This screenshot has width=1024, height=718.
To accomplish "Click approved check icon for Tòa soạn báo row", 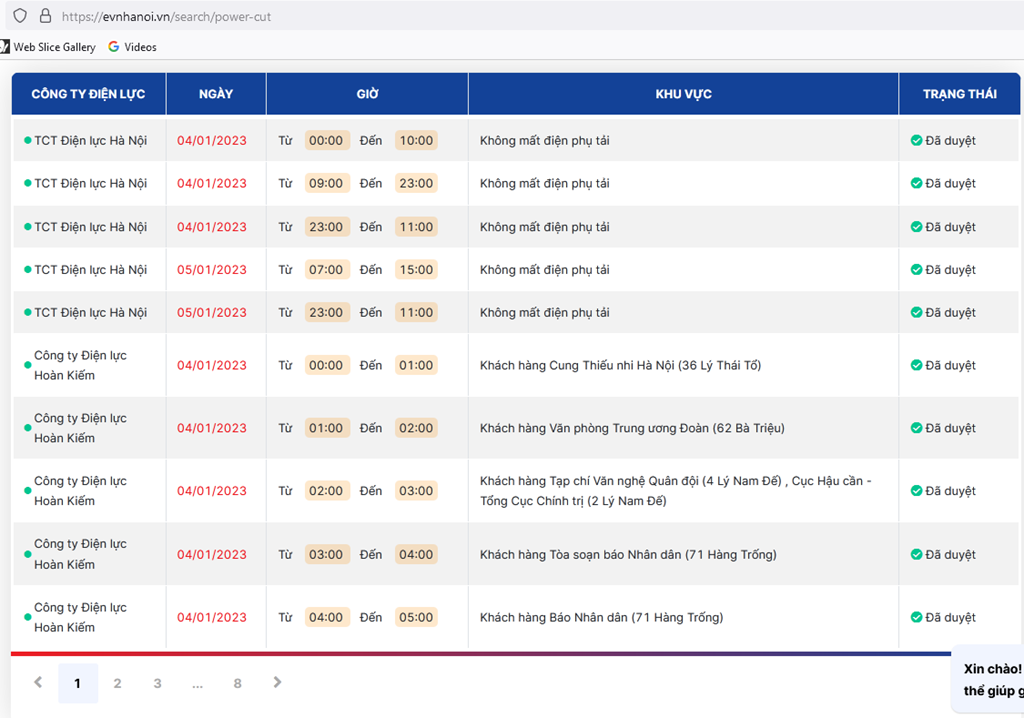I will (x=916, y=555).
